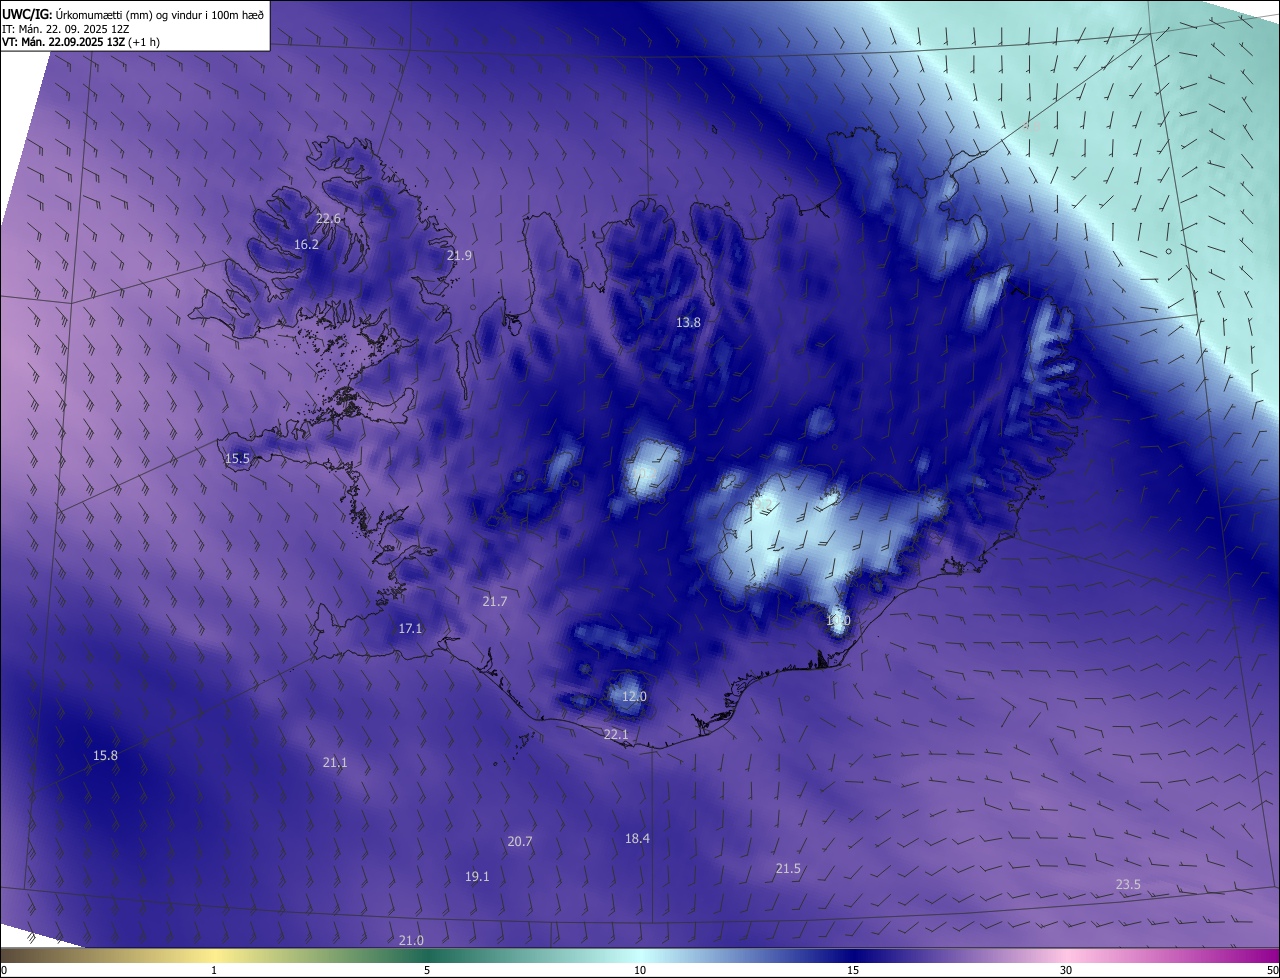Click the 20.7 map value

(520, 841)
